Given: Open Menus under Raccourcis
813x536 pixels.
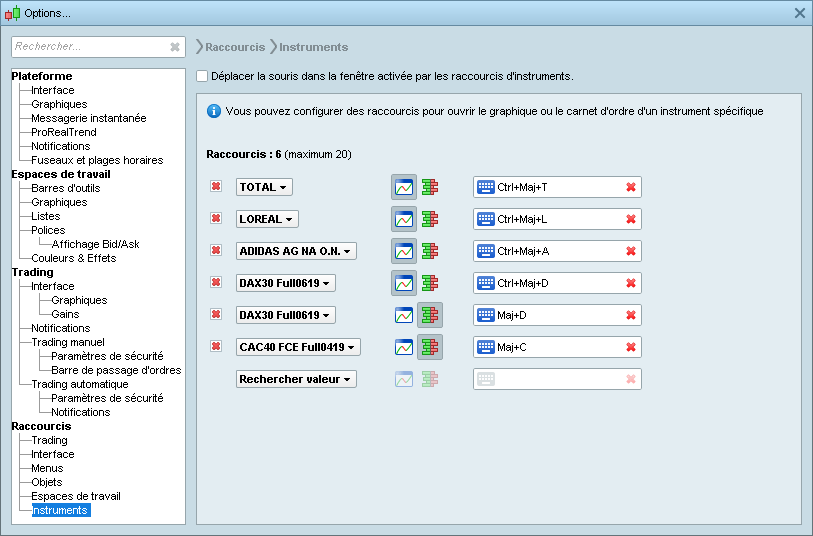Looking at the screenshot, I should click(x=47, y=468).
